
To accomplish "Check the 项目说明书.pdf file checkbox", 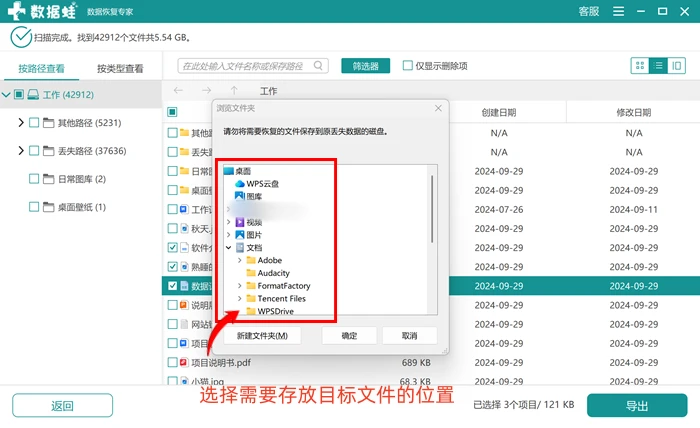I will tap(172, 362).
